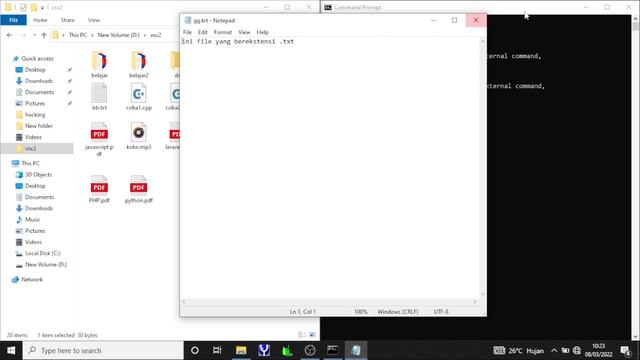Show hidden system tray icons chevron

click(554, 350)
